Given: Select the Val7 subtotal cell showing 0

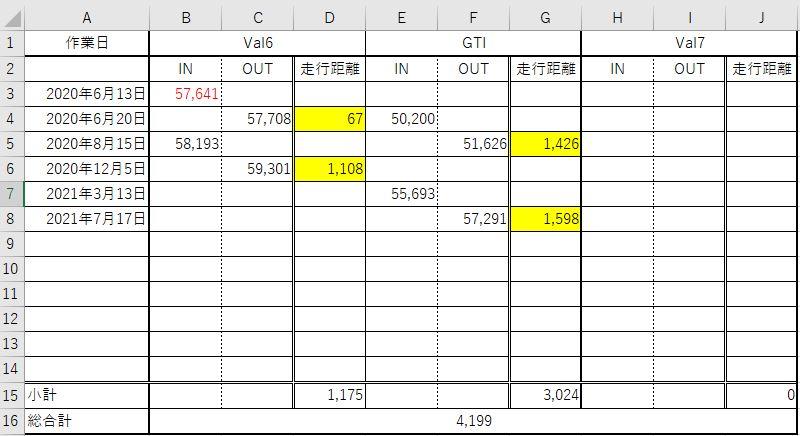Looking at the screenshot, I should pos(761,395).
